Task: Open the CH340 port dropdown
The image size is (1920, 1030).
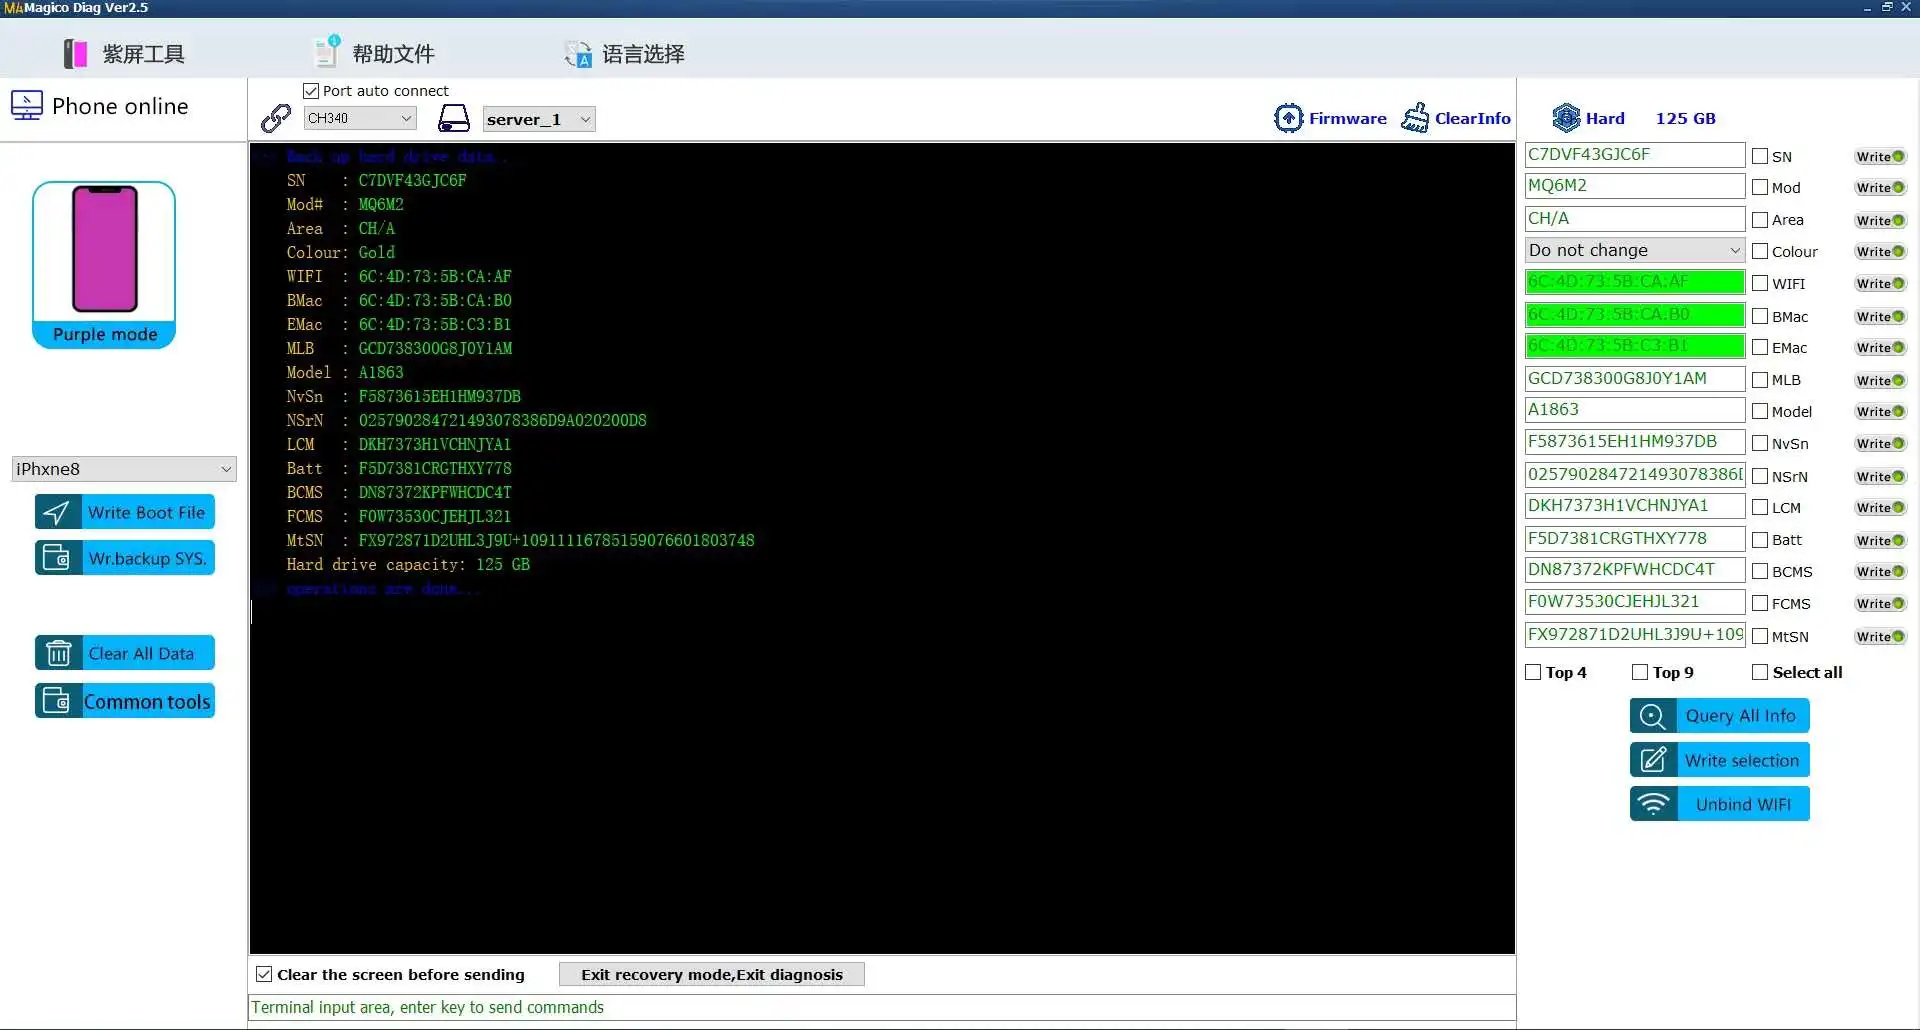Action: pos(360,118)
